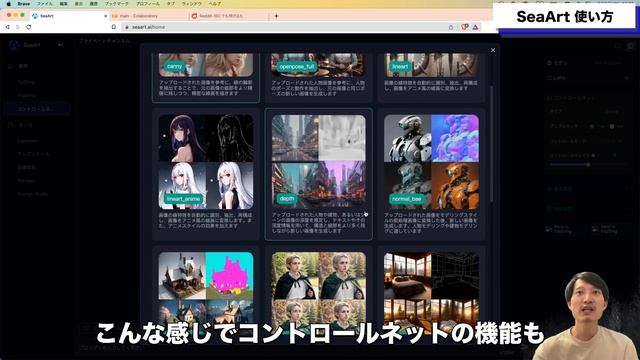The image size is (640, 360).
Task: Select the openpose_full preprocessor card
Action: (318, 78)
